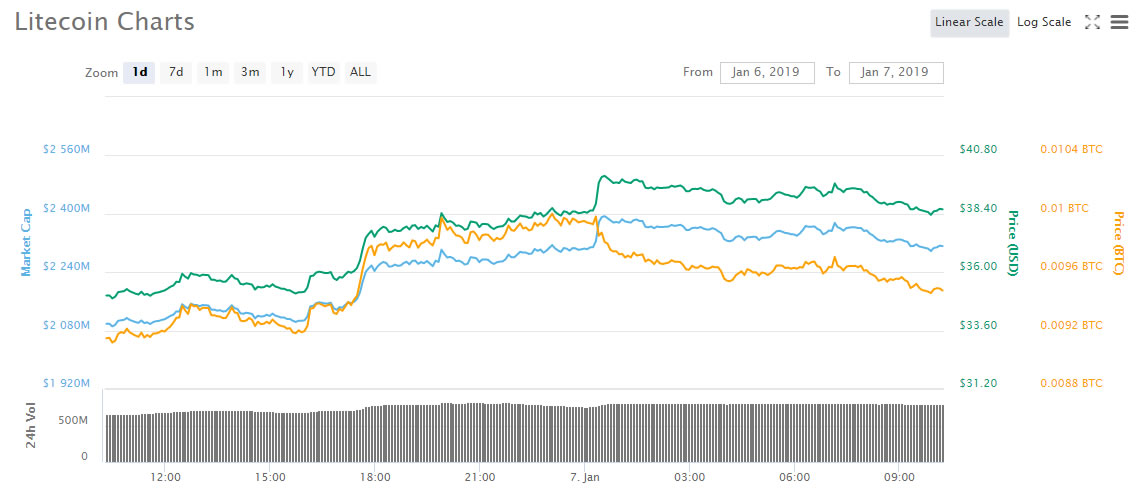Show ALL historical data range

pyautogui.click(x=360, y=72)
